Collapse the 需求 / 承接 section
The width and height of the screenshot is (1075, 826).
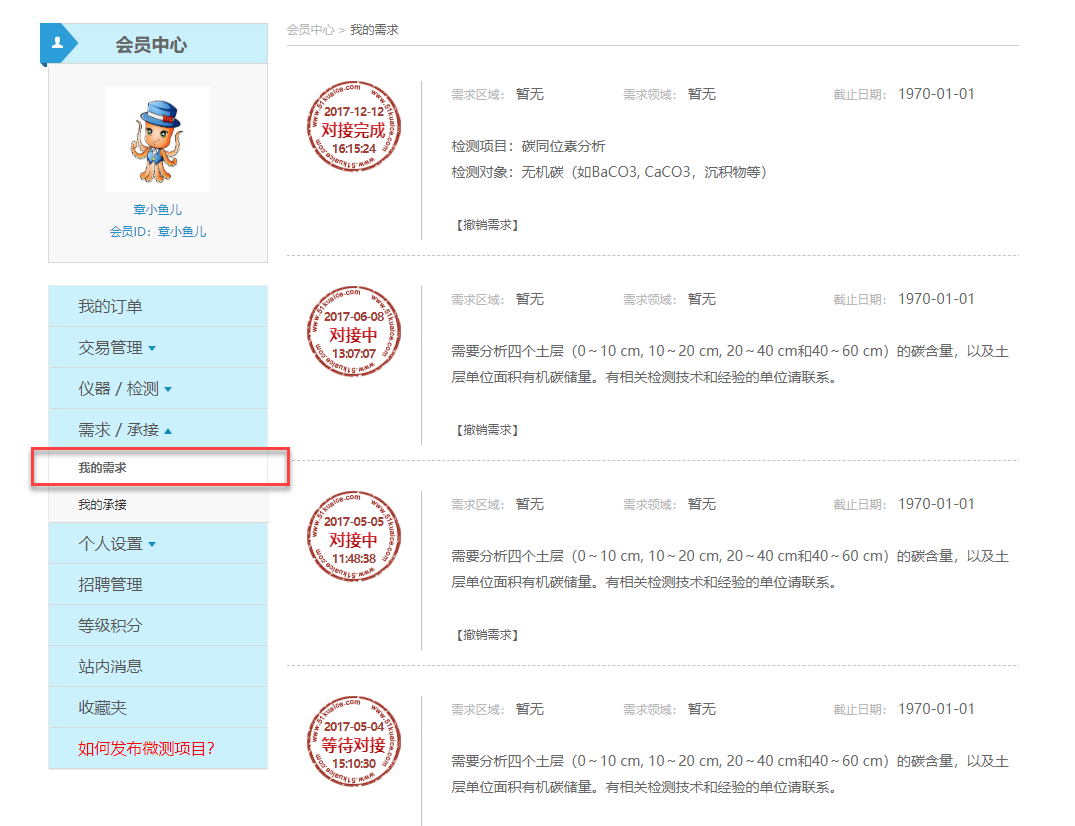click(x=168, y=431)
